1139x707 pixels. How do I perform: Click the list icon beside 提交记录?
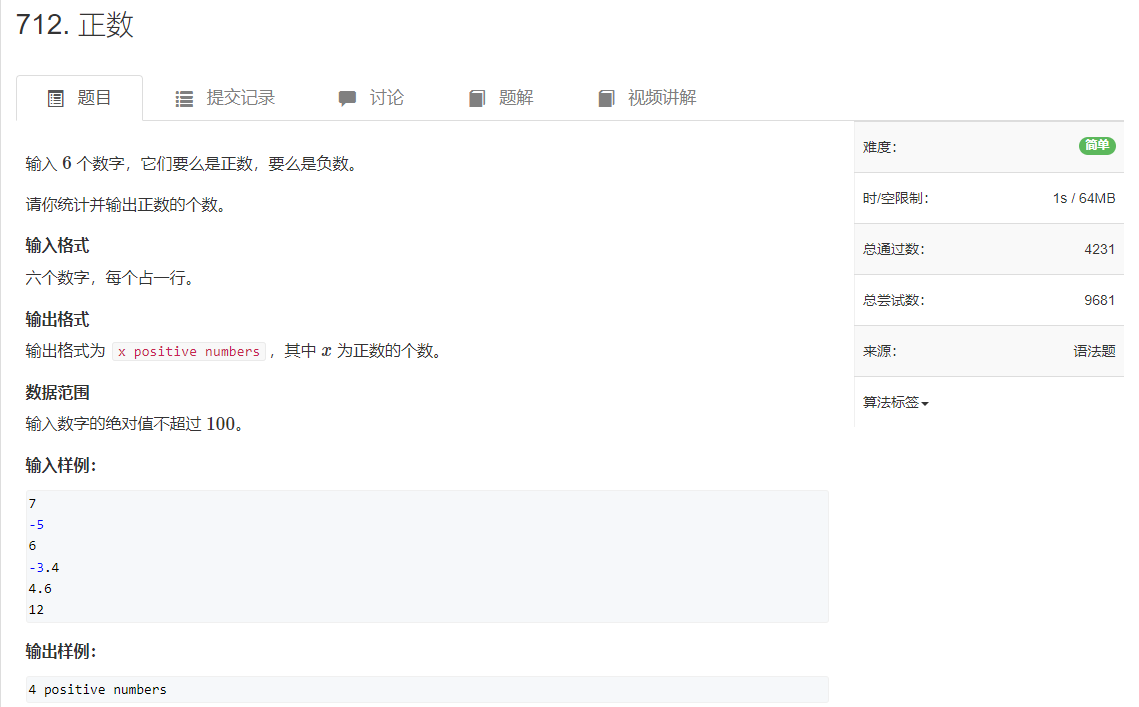184,97
